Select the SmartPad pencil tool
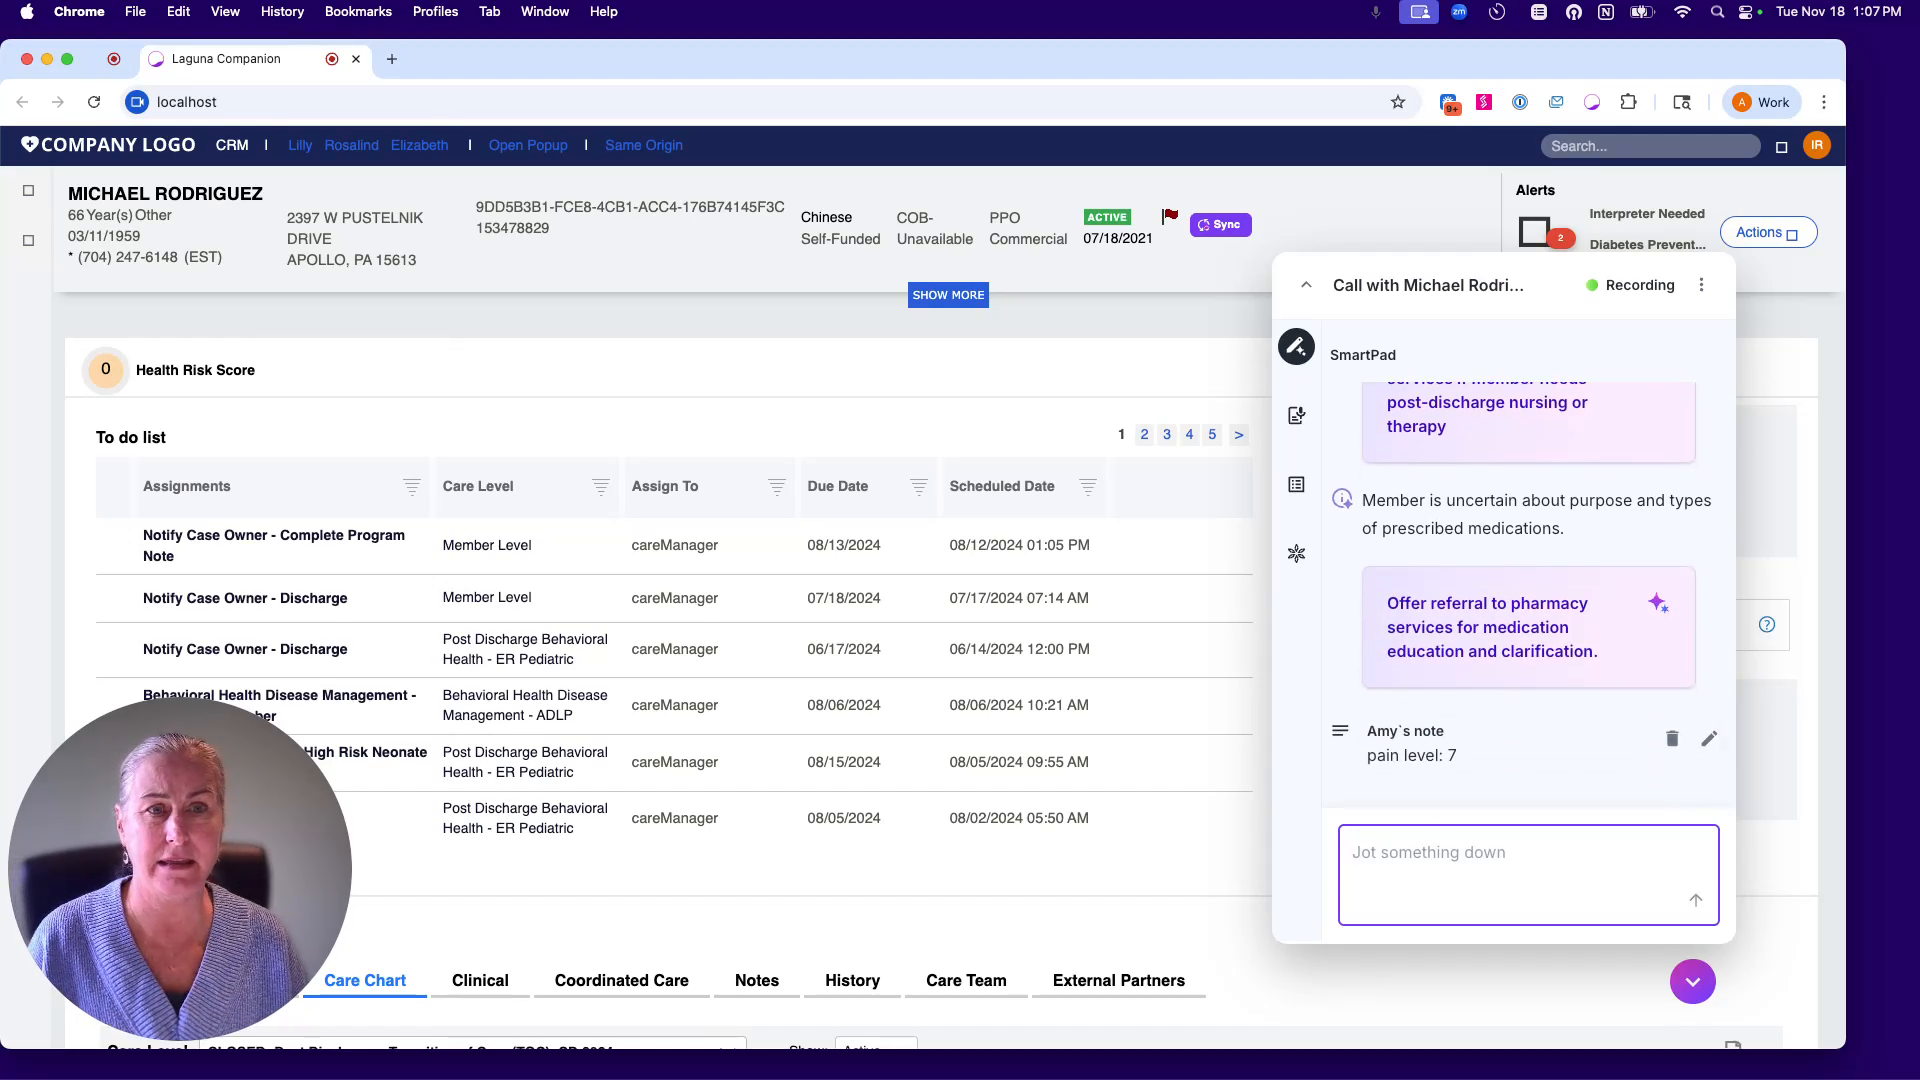 pos(1296,347)
